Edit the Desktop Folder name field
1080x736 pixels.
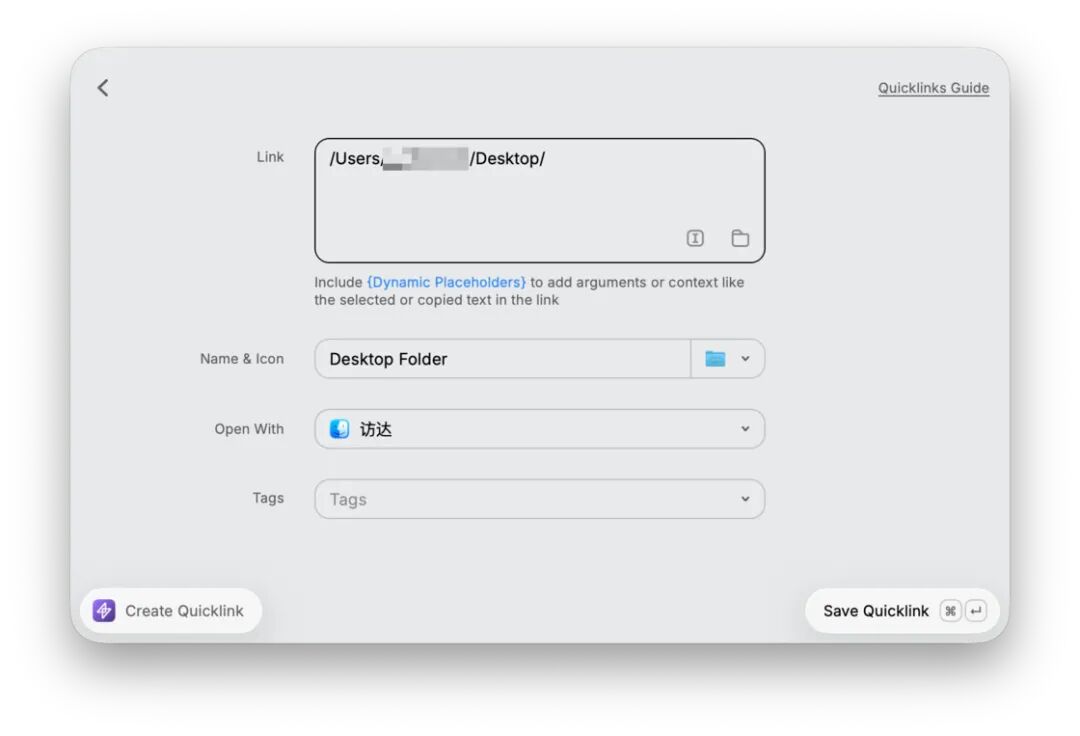click(502, 359)
